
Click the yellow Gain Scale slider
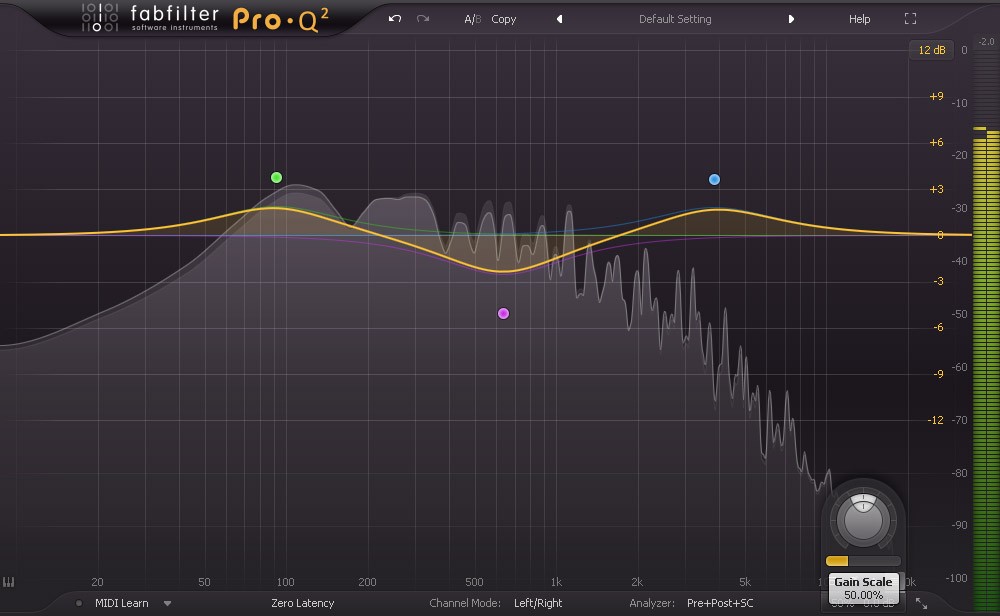click(863, 561)
